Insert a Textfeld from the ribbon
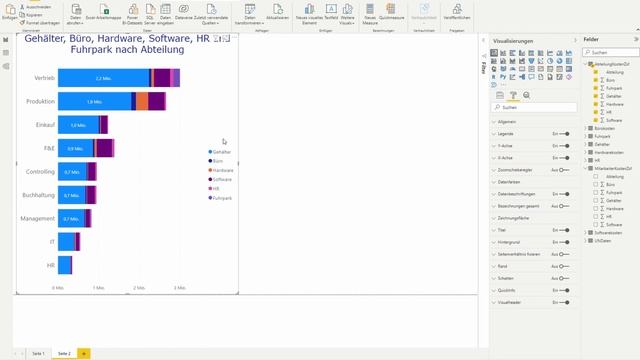640x360 pixels. point(331,12)
